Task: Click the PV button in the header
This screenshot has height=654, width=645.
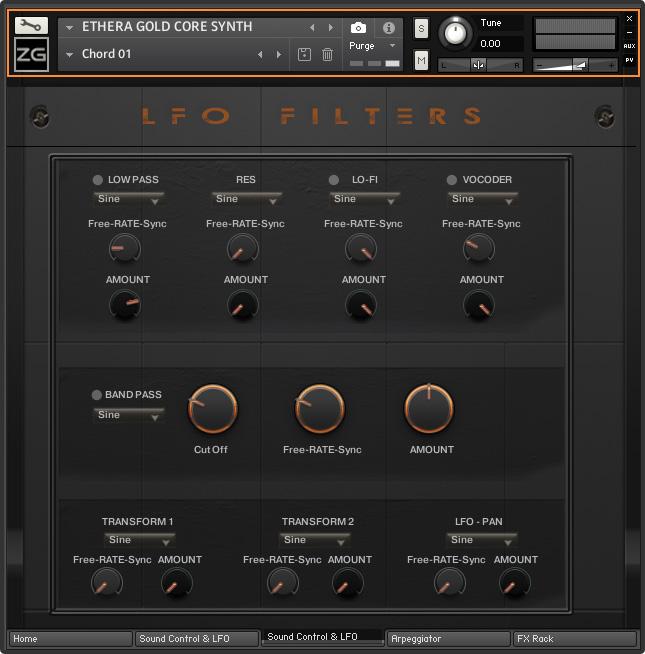Action: 629,60
